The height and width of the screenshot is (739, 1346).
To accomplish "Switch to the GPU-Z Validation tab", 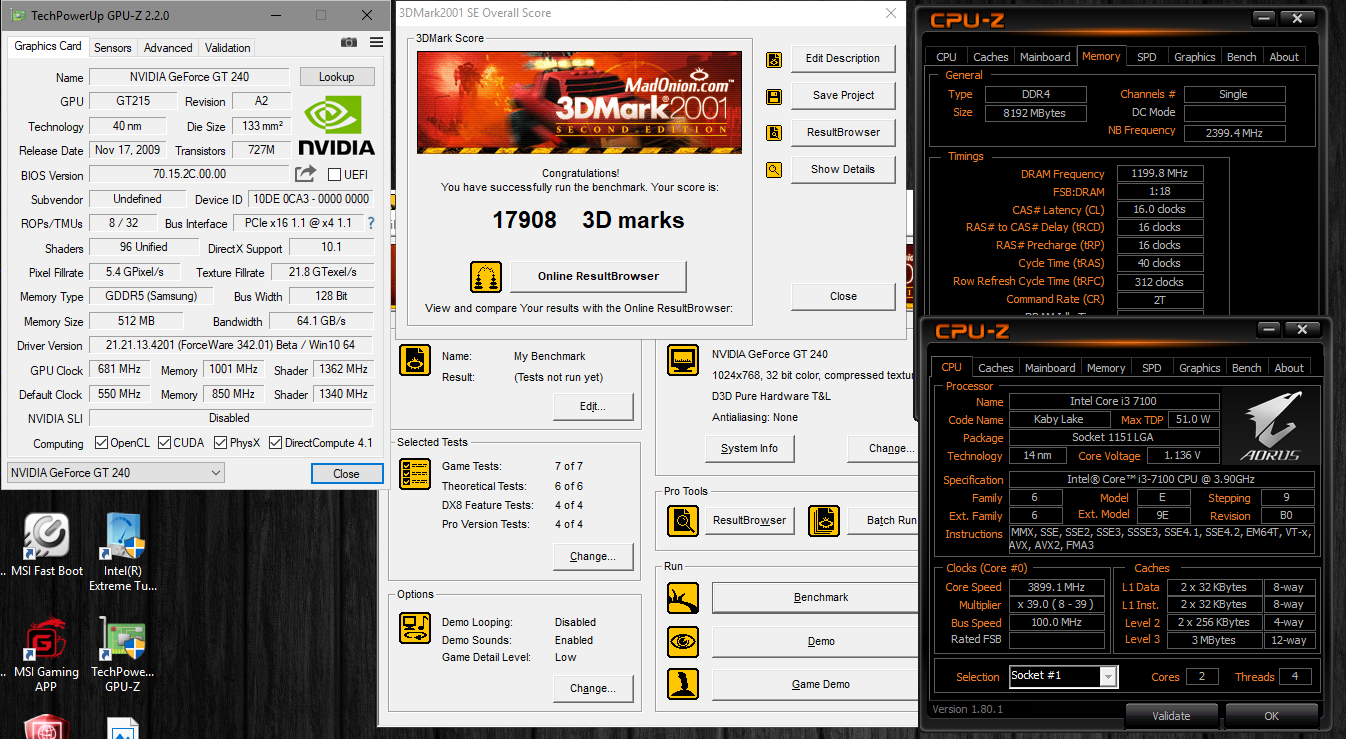I will point(228,48).
